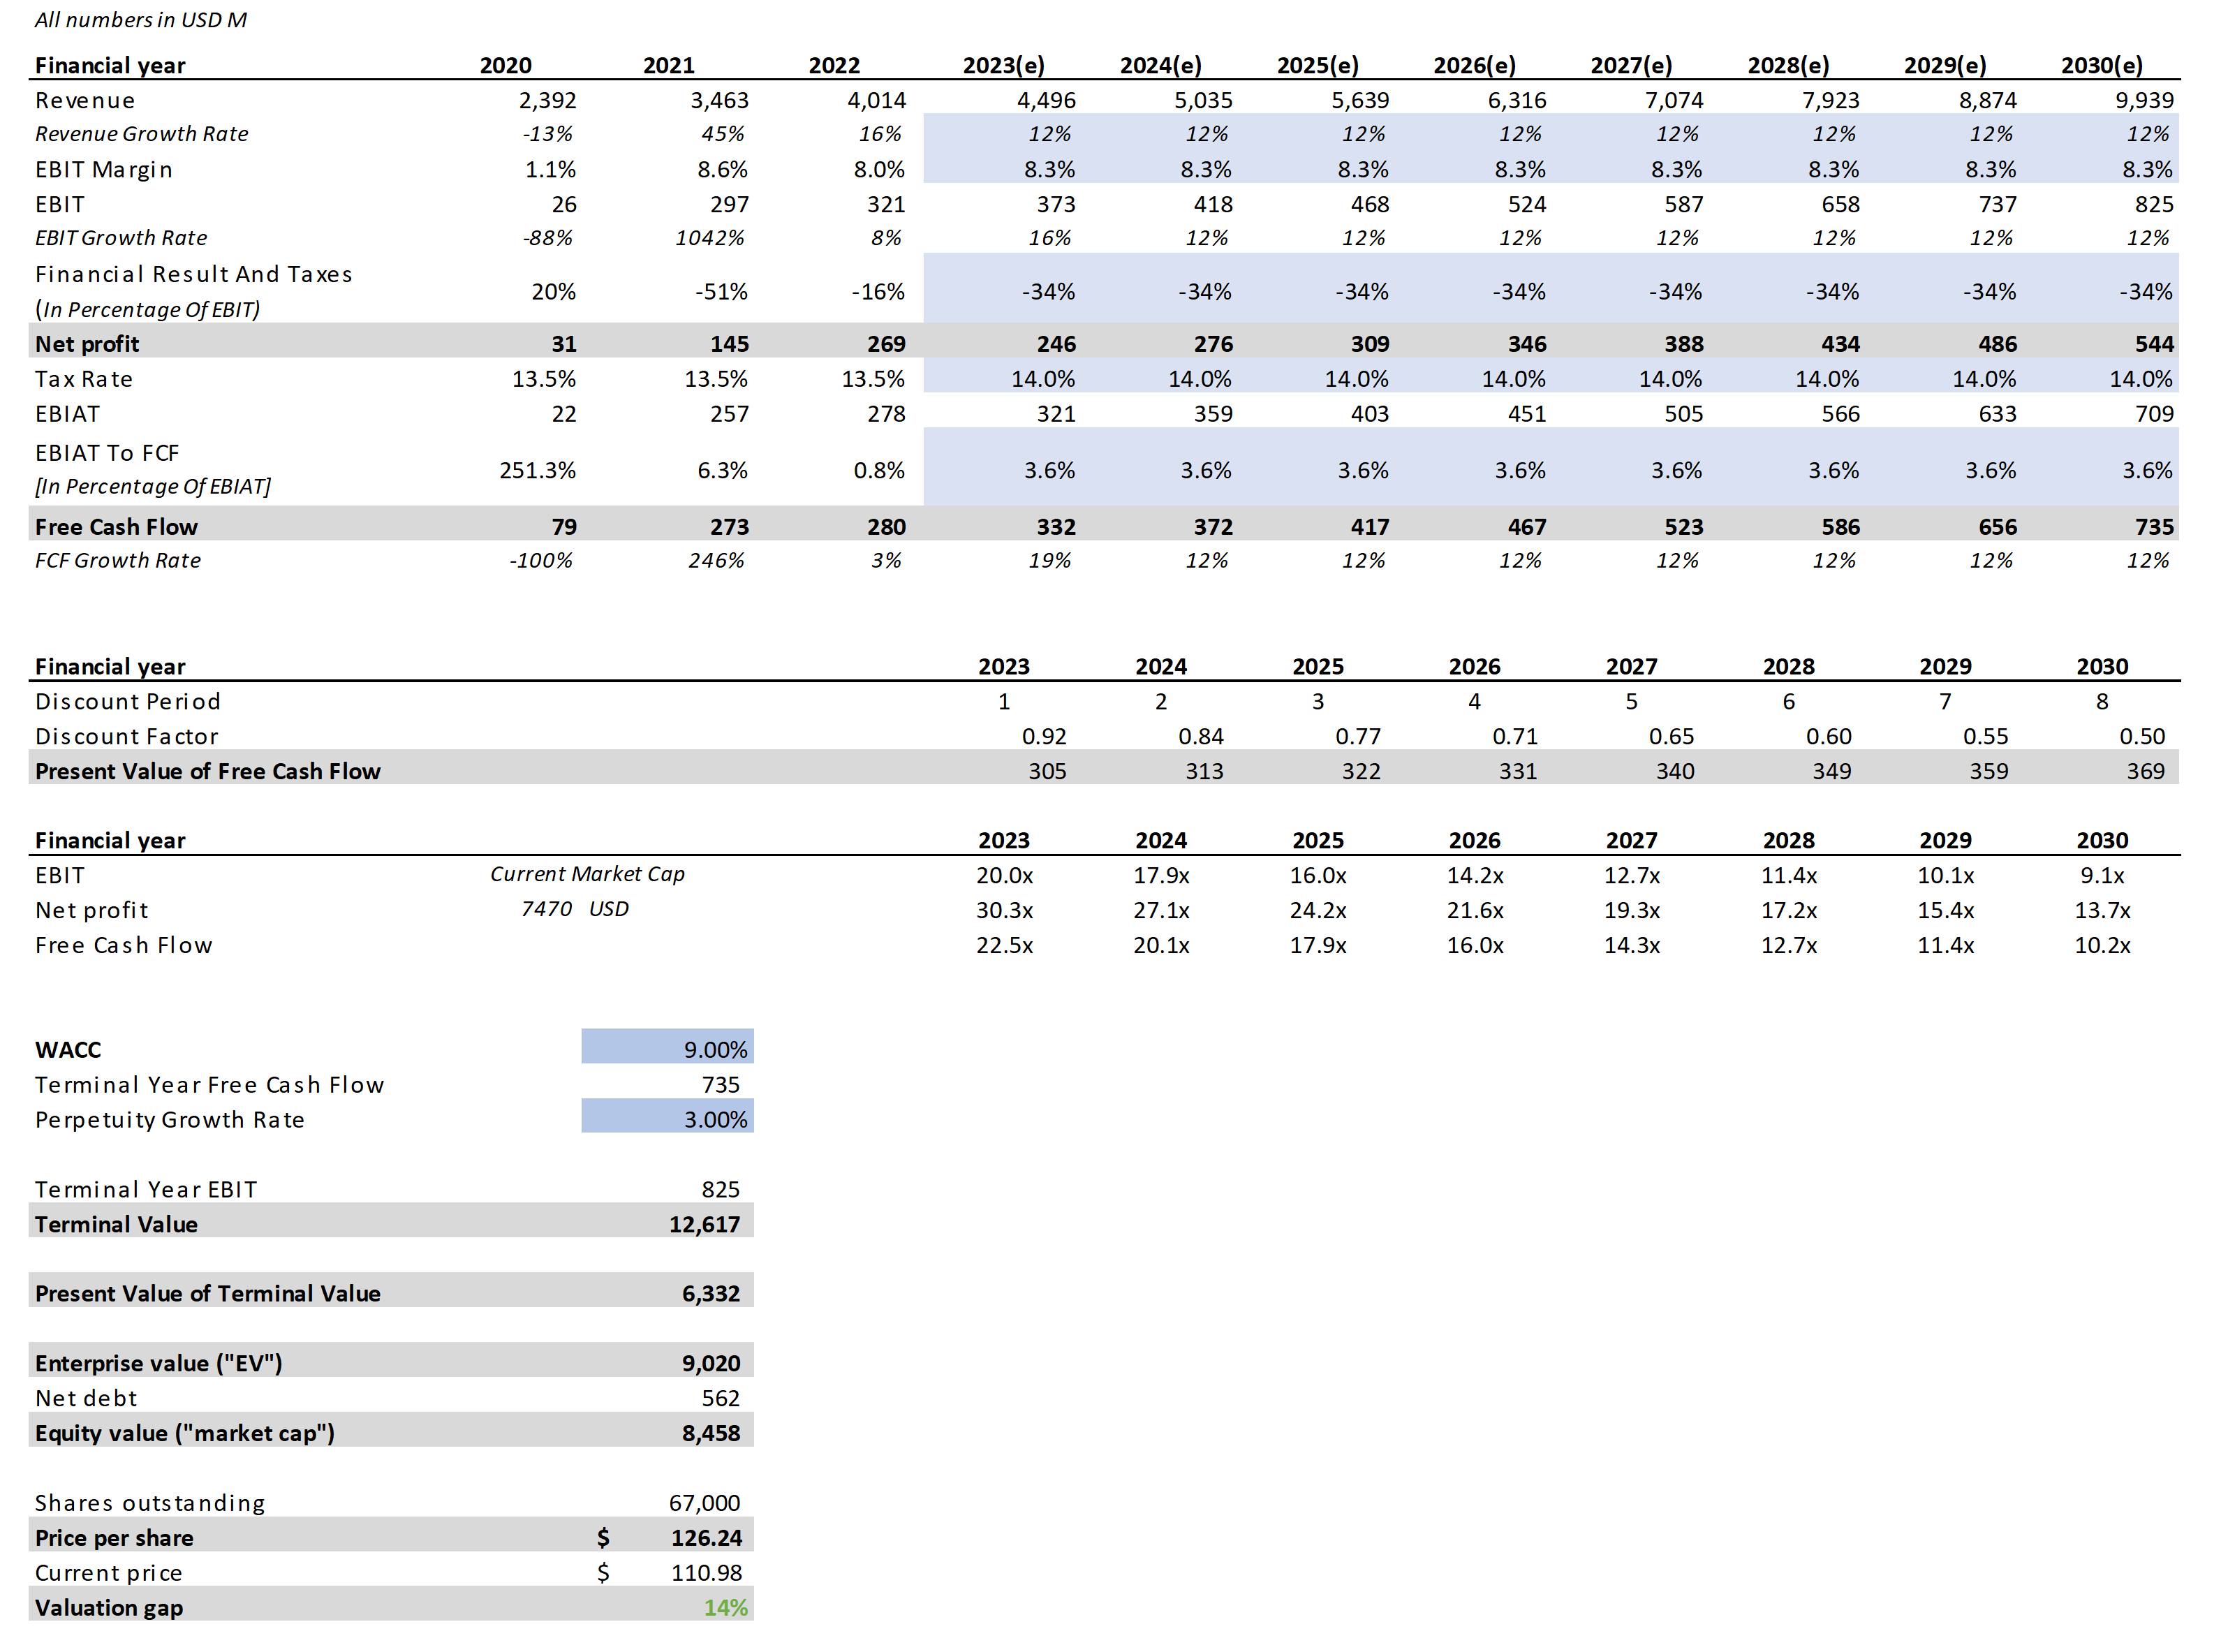Select the Terminal Year Free Cash Flow 735
This screenshot has width=2221, height=1652.
click(x=720, y=1084)
